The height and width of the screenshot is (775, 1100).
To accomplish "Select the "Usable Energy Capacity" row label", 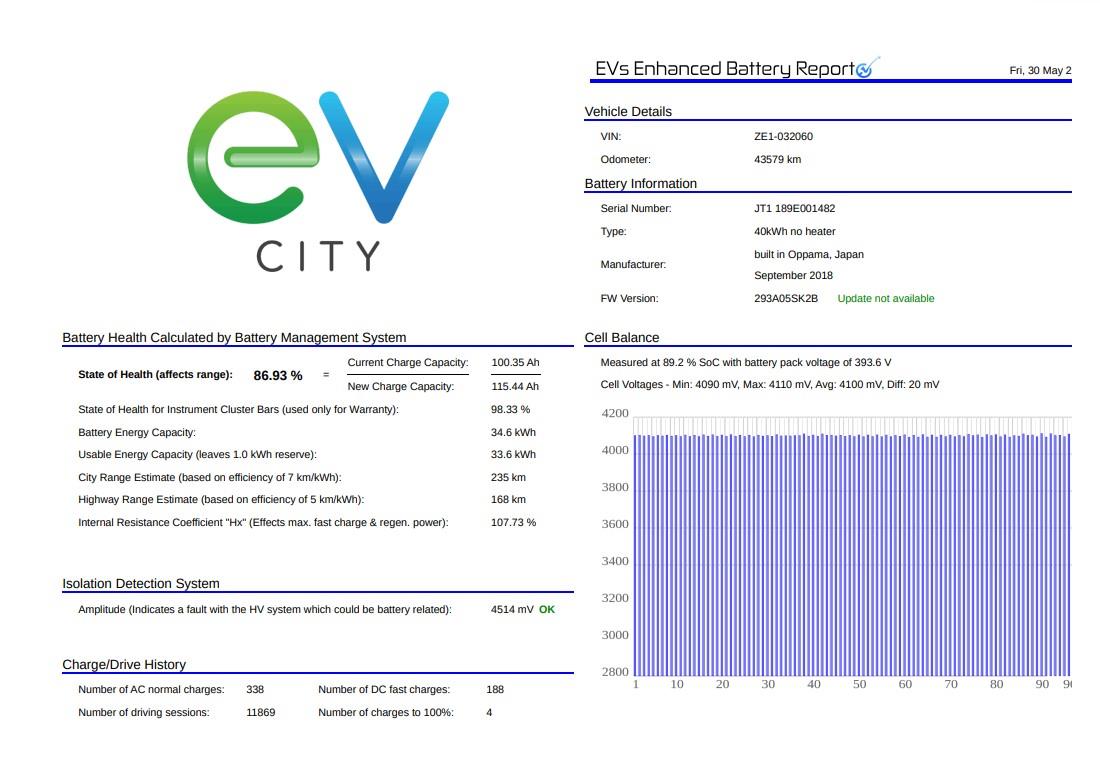I will pyautogui.click(x=197, y=454).
